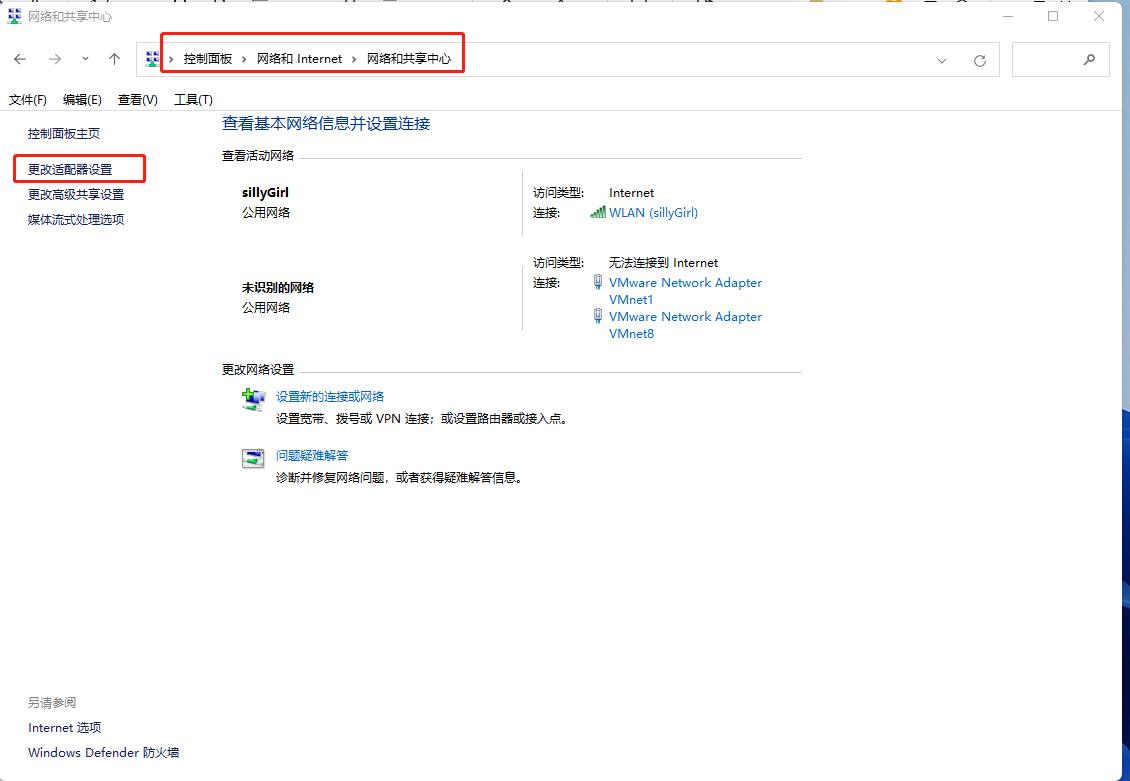Click the refresh icon in the address bar
The image size is (1130, 781).
pos(979,59)
